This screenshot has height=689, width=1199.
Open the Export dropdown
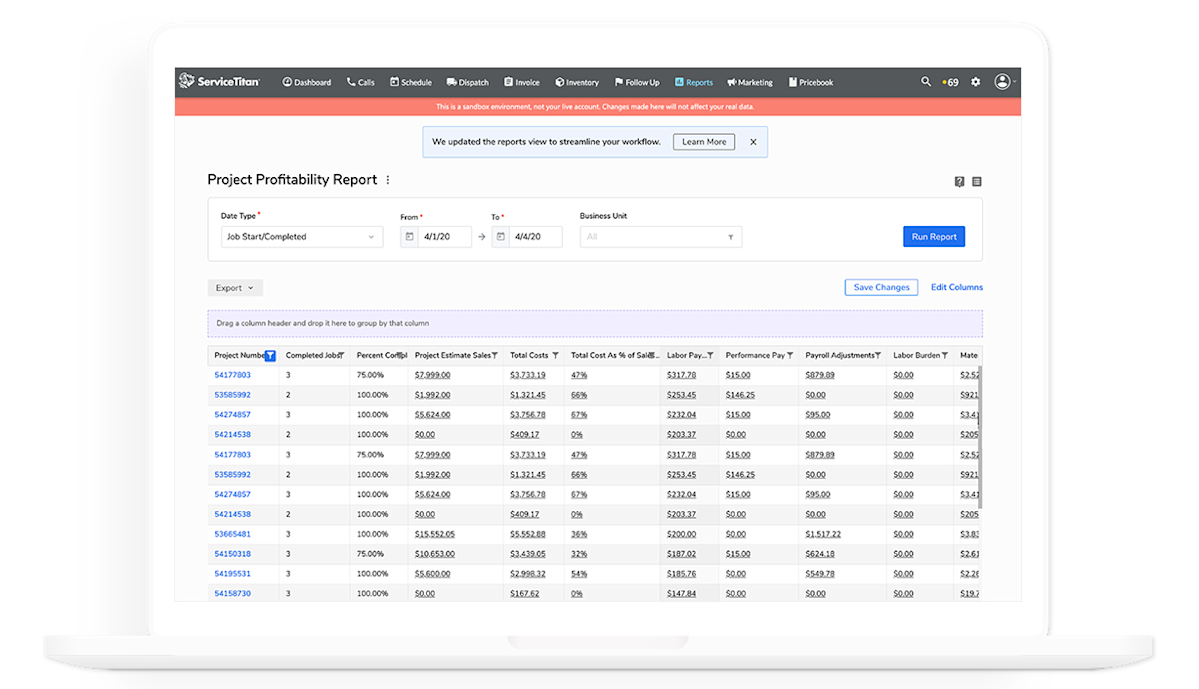(x=235, y=287)
